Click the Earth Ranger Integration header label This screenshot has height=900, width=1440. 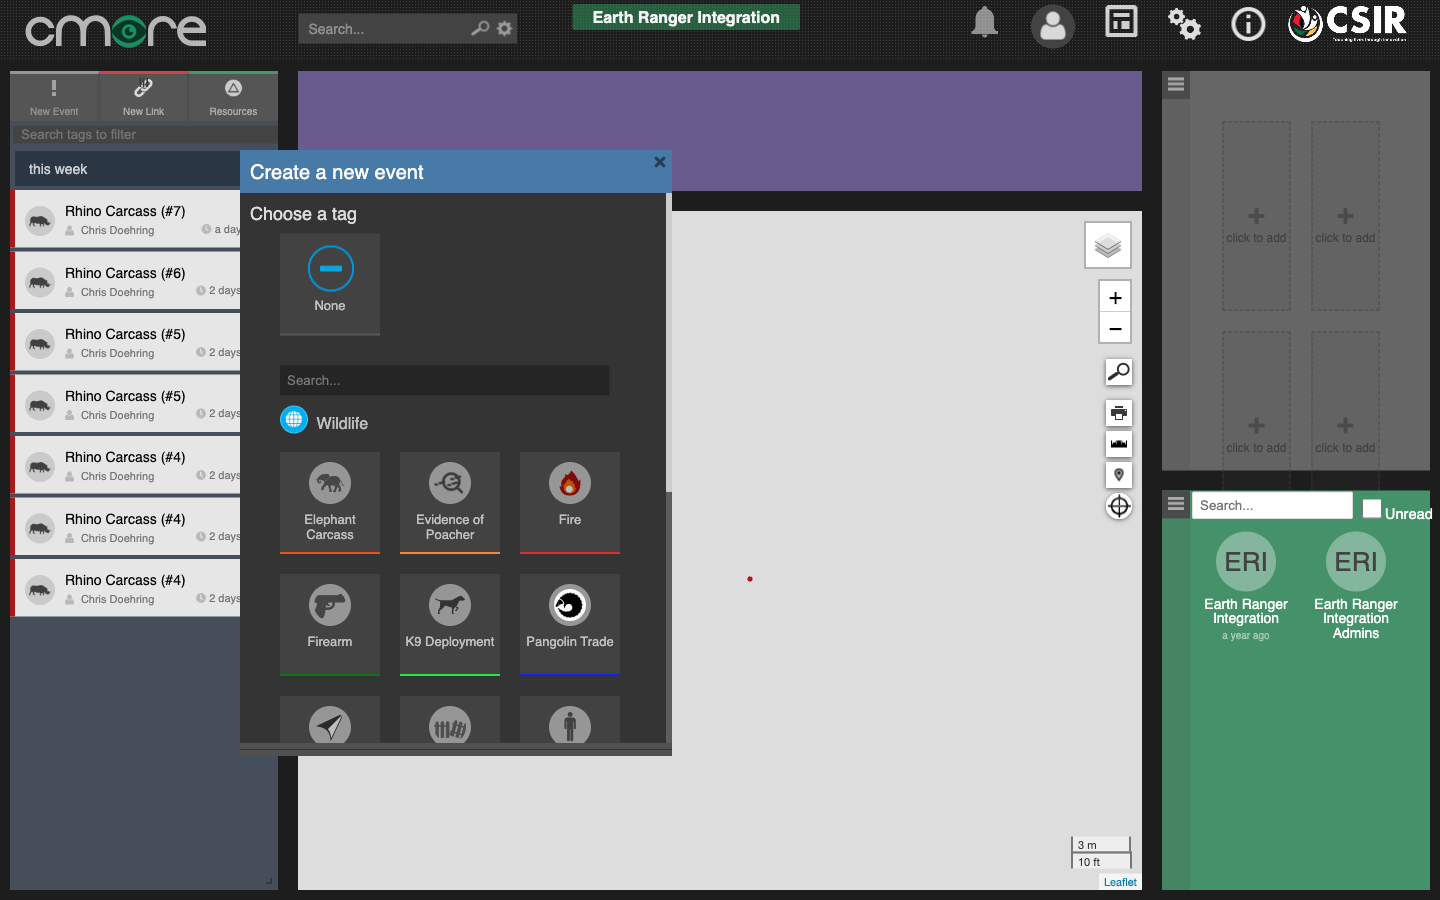point(686,17)
